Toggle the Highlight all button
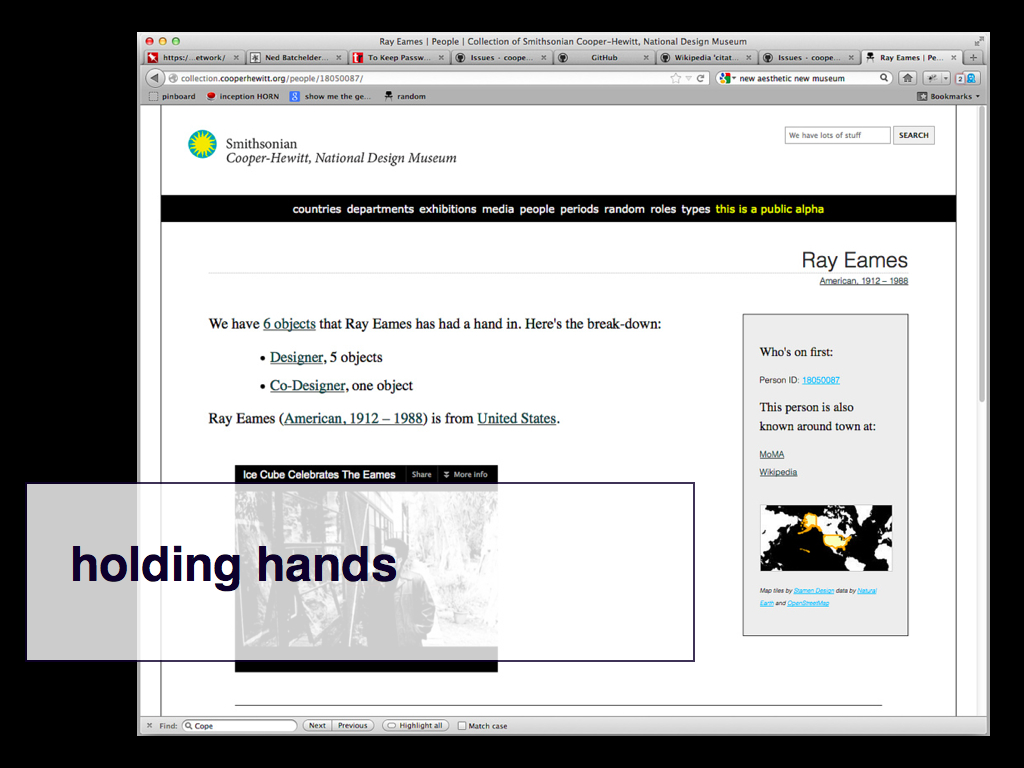1024x768 pixels. [x=415, y=726]
